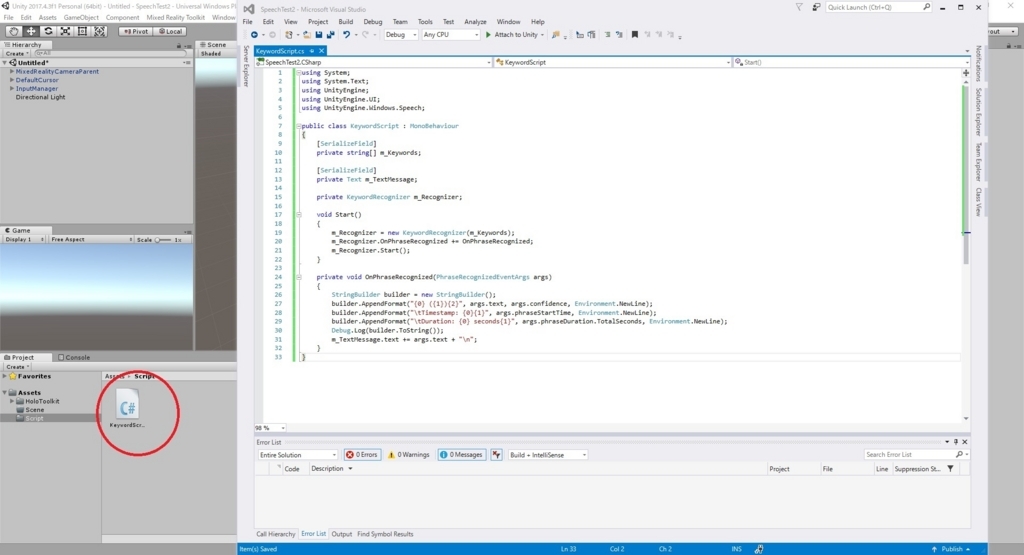1024x555 pixels.
Task: Collapse the KeywordScript class code region
Action: pyautogui.click(x=298, y=126)
